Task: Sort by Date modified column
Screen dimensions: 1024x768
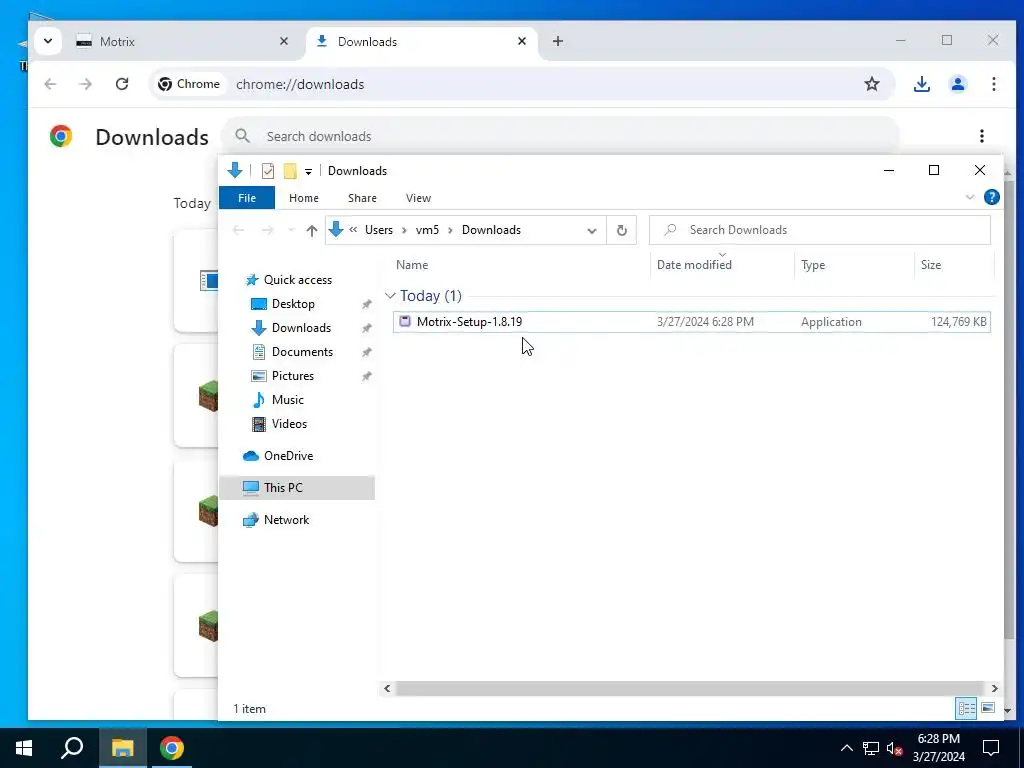Action: tap(694, 264)
